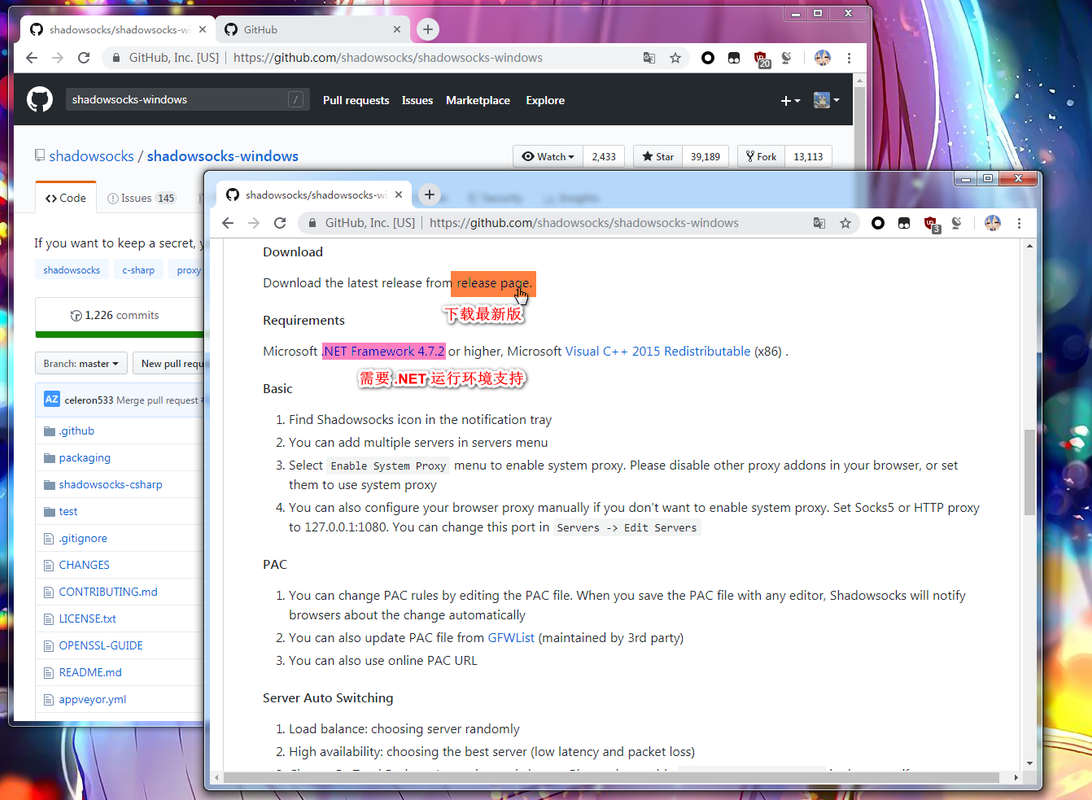
Task: Click the Fork button
Action: tap(761, 157)
